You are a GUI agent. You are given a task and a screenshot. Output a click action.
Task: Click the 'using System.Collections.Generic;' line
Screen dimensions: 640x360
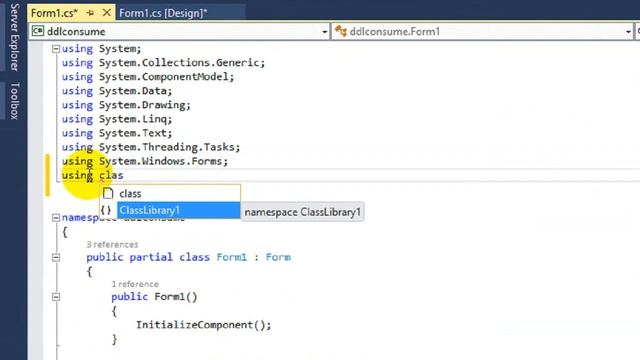point(163,63)
